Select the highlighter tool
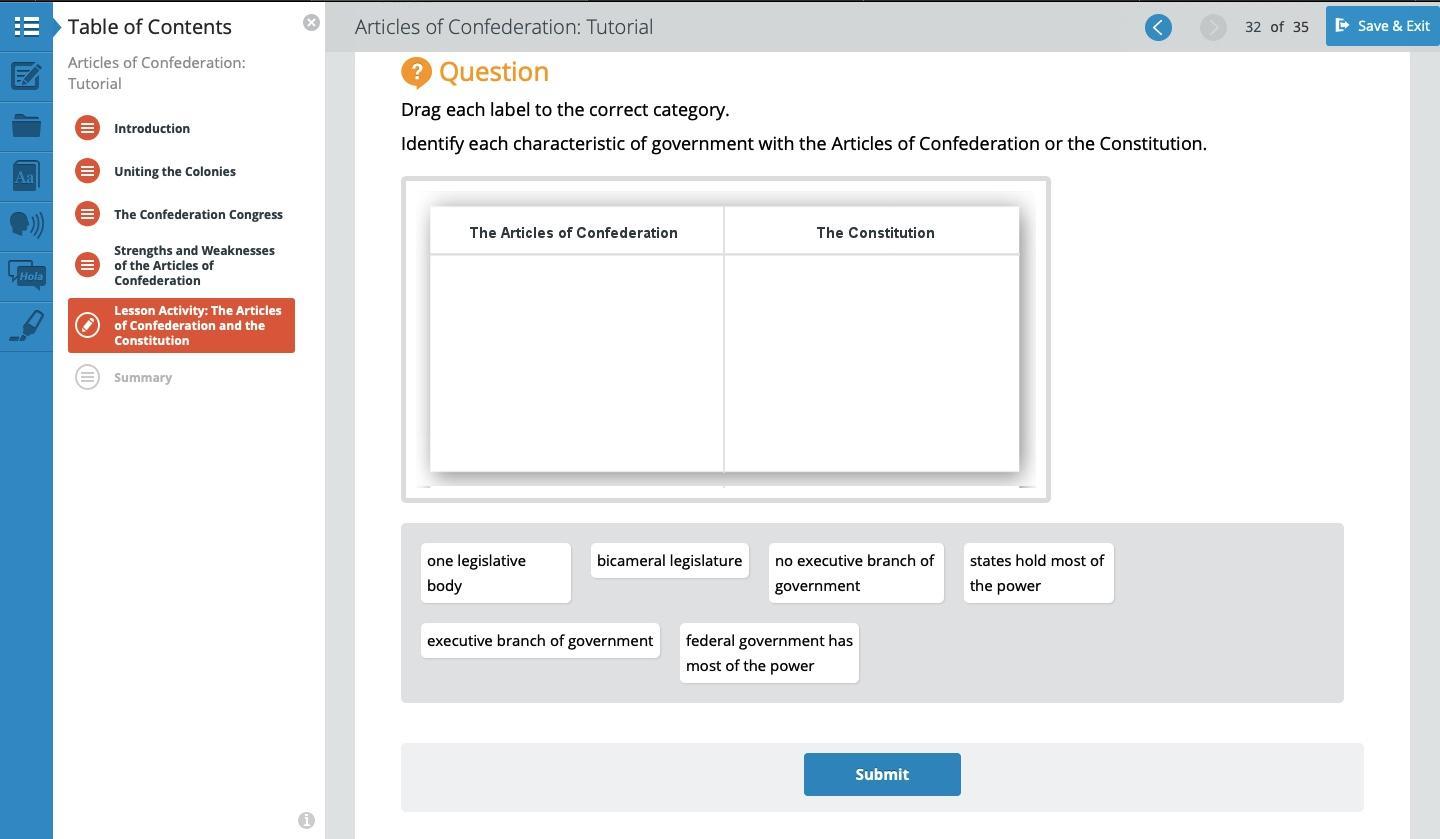This screenshot has height=839, width=1440. 26,326
